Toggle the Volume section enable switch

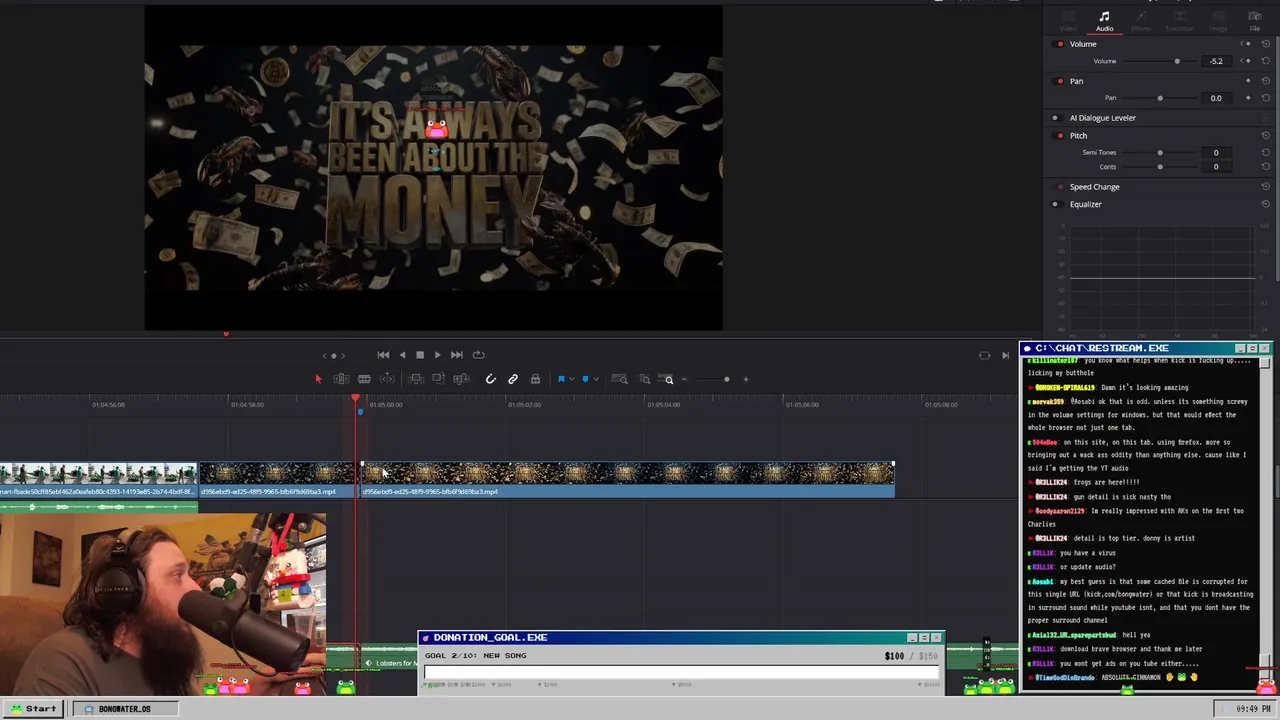[x=1058, y=44]
